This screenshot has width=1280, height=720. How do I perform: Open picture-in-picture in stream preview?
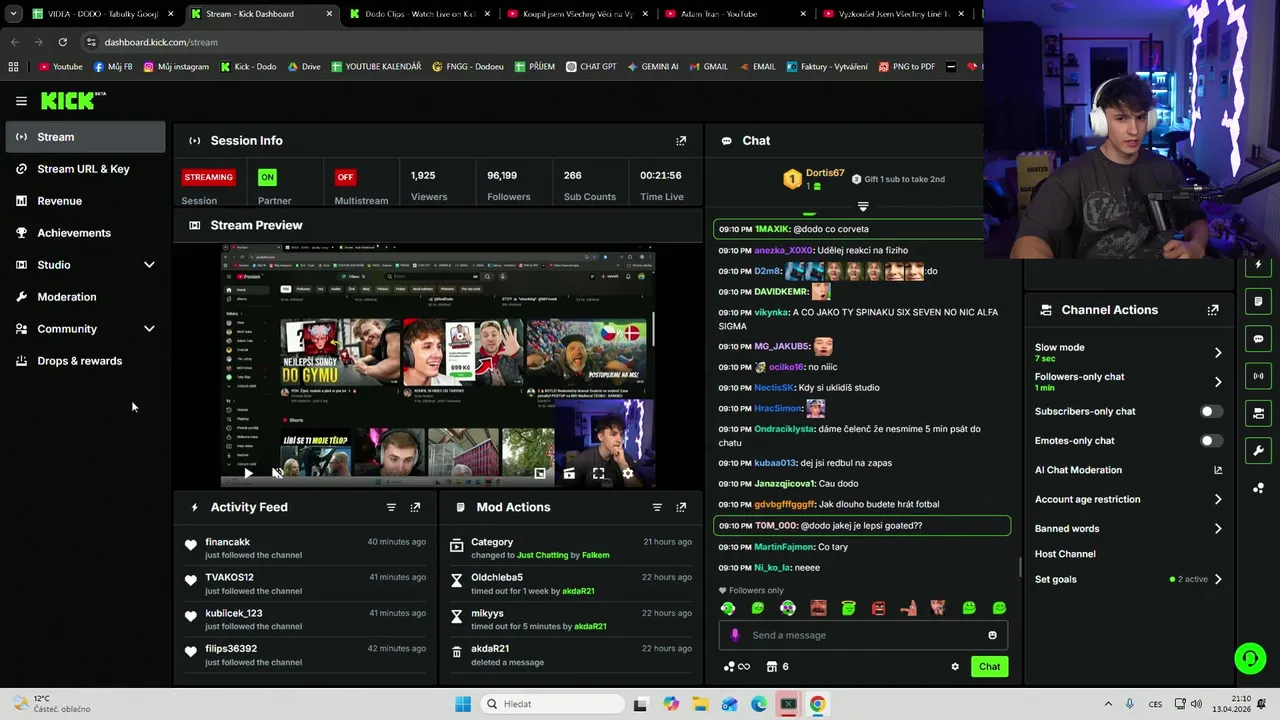[x=540, y=473]
